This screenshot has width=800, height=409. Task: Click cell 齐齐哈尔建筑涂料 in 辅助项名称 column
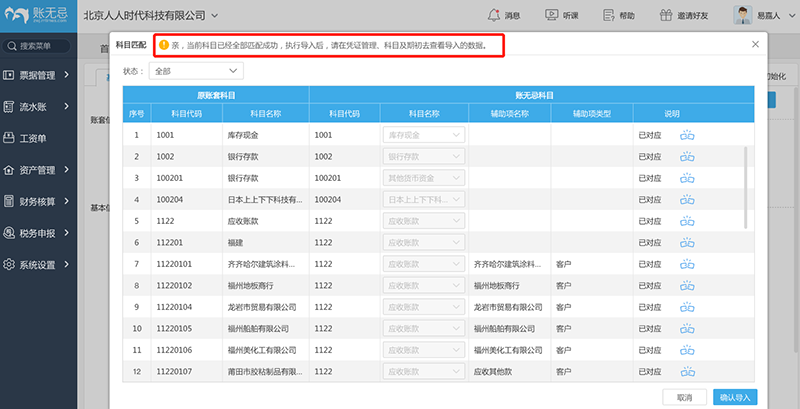[x=506, y=264]
